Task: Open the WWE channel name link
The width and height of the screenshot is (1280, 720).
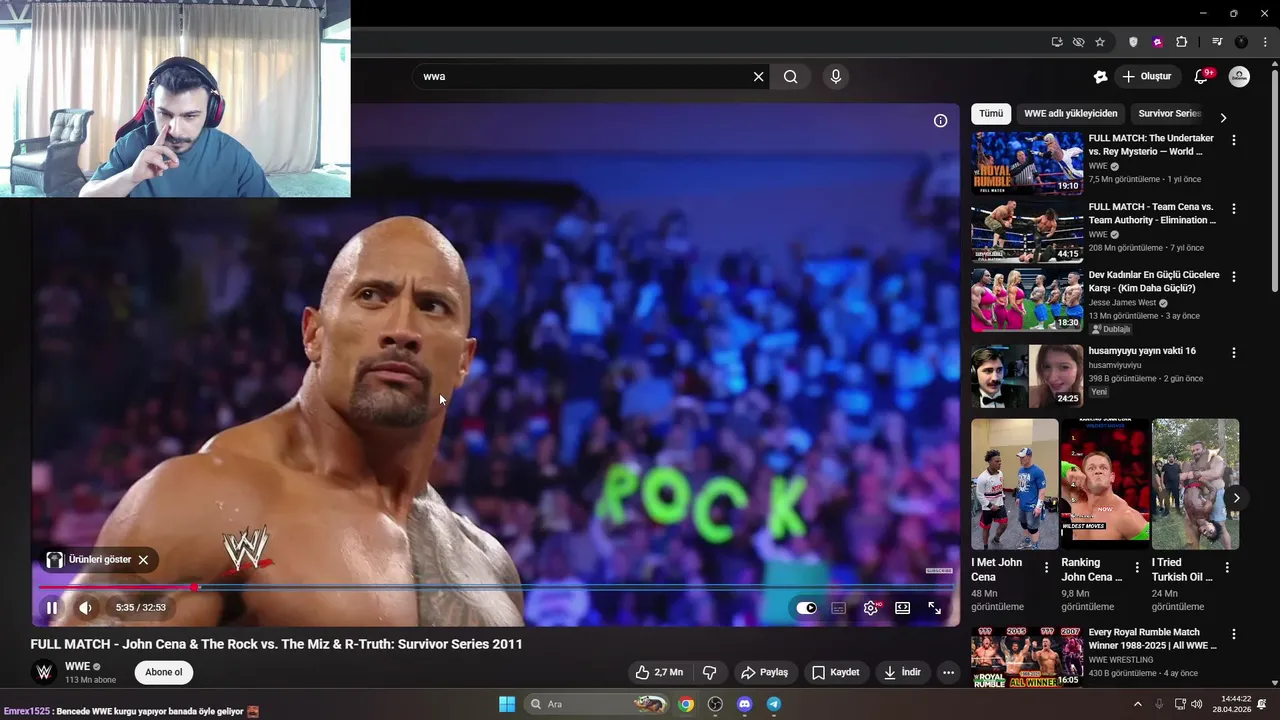Action: (77, 666)
